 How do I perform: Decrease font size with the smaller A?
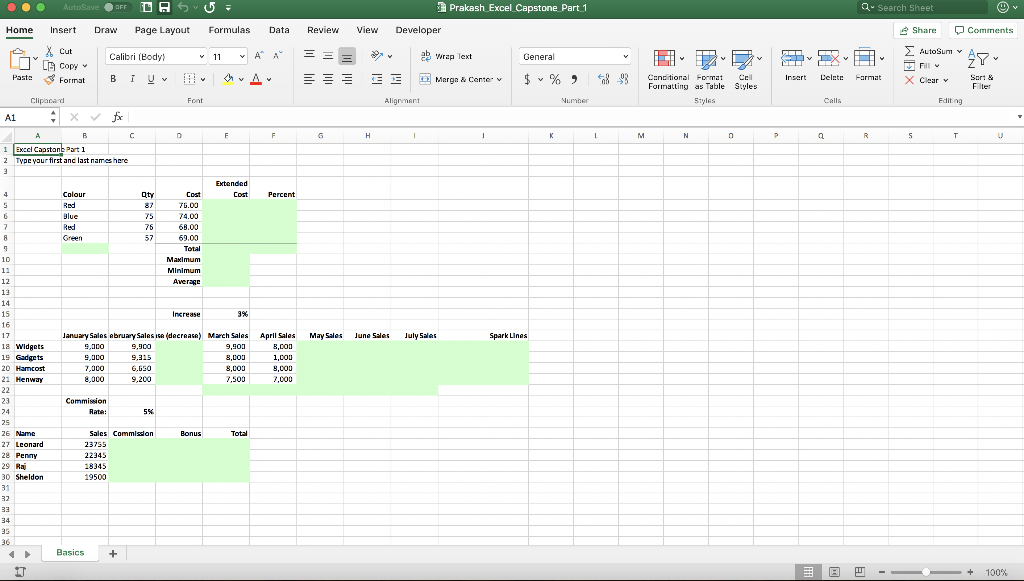(x=278, y=56)
